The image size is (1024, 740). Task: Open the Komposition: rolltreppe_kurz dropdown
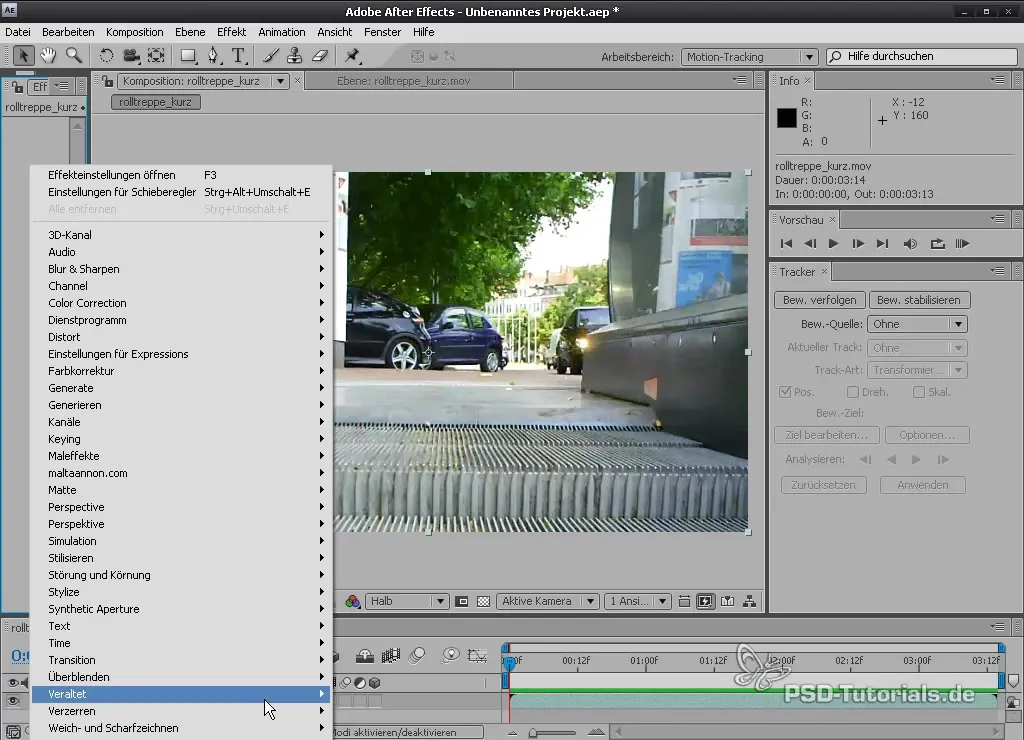pos(203,81)
